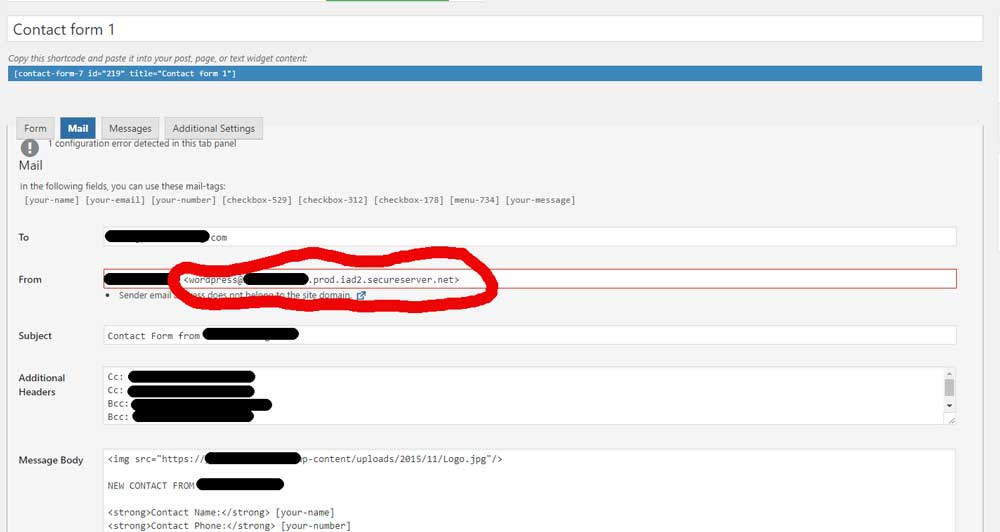
Task: Click the [your-message] mail-tag
Action: coord(540,200)
